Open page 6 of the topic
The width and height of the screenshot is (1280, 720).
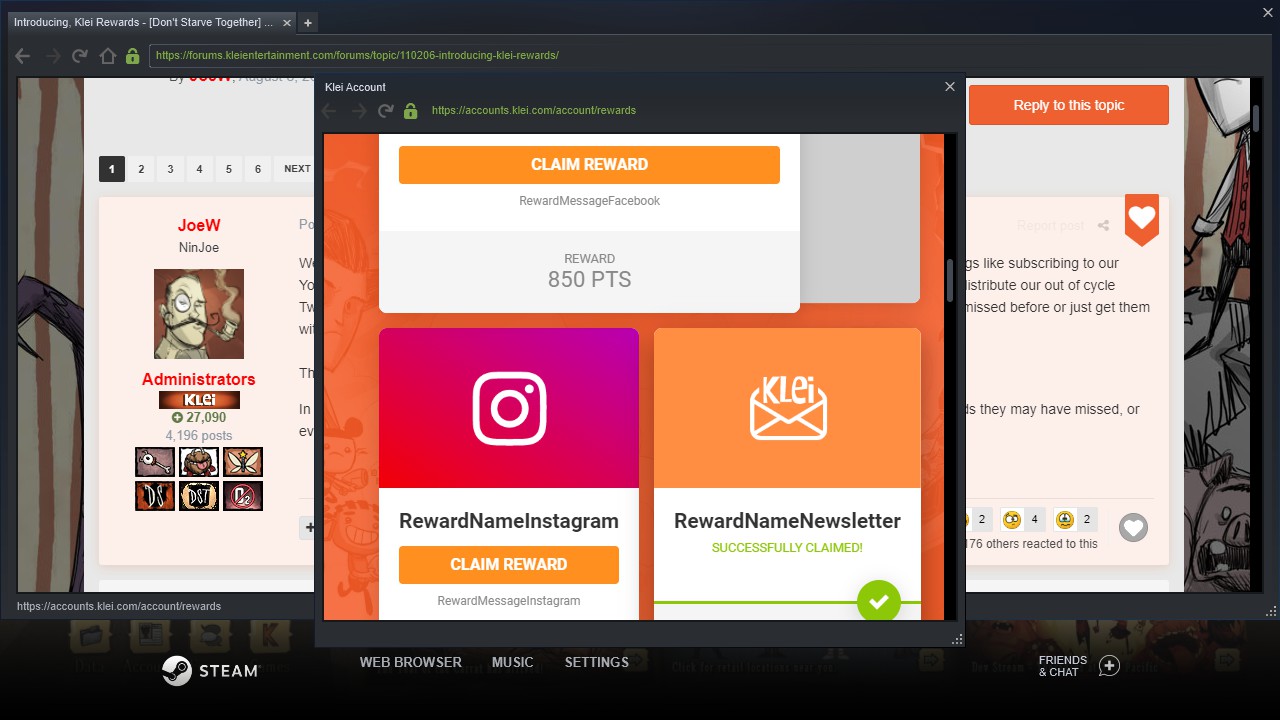258,169
